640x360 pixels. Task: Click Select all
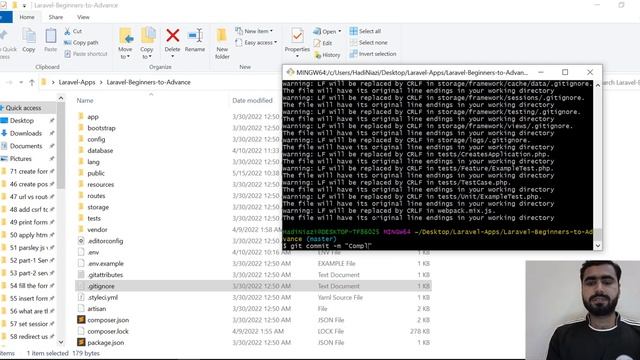click(365, 31)
